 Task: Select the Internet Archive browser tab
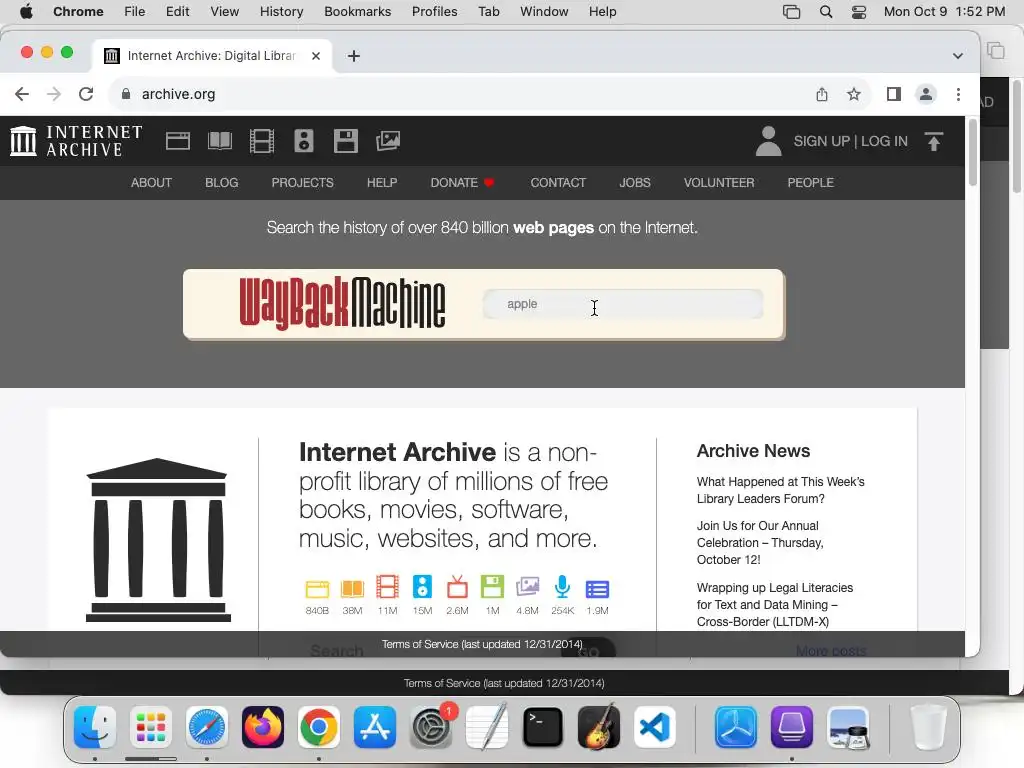[212, 56]
